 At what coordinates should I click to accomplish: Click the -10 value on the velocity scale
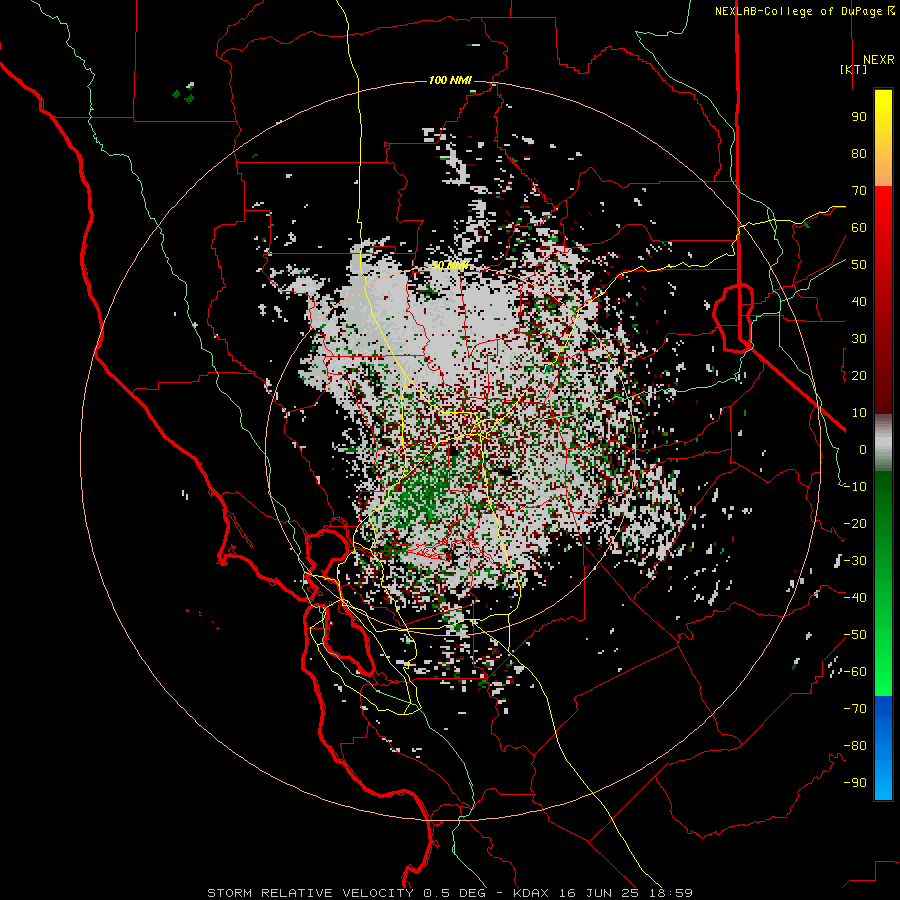tap(855, 487)
